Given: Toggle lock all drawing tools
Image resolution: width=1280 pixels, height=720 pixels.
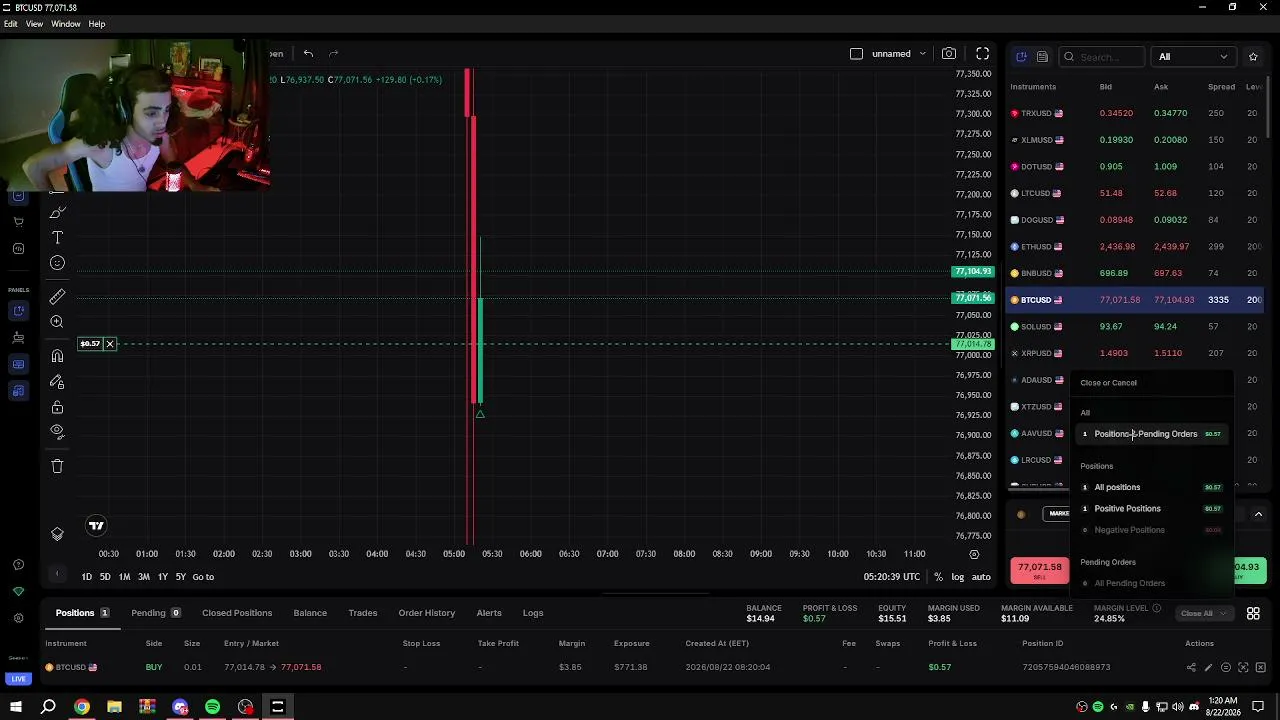Looking at the screenshot, I should [x=57, y=407].
